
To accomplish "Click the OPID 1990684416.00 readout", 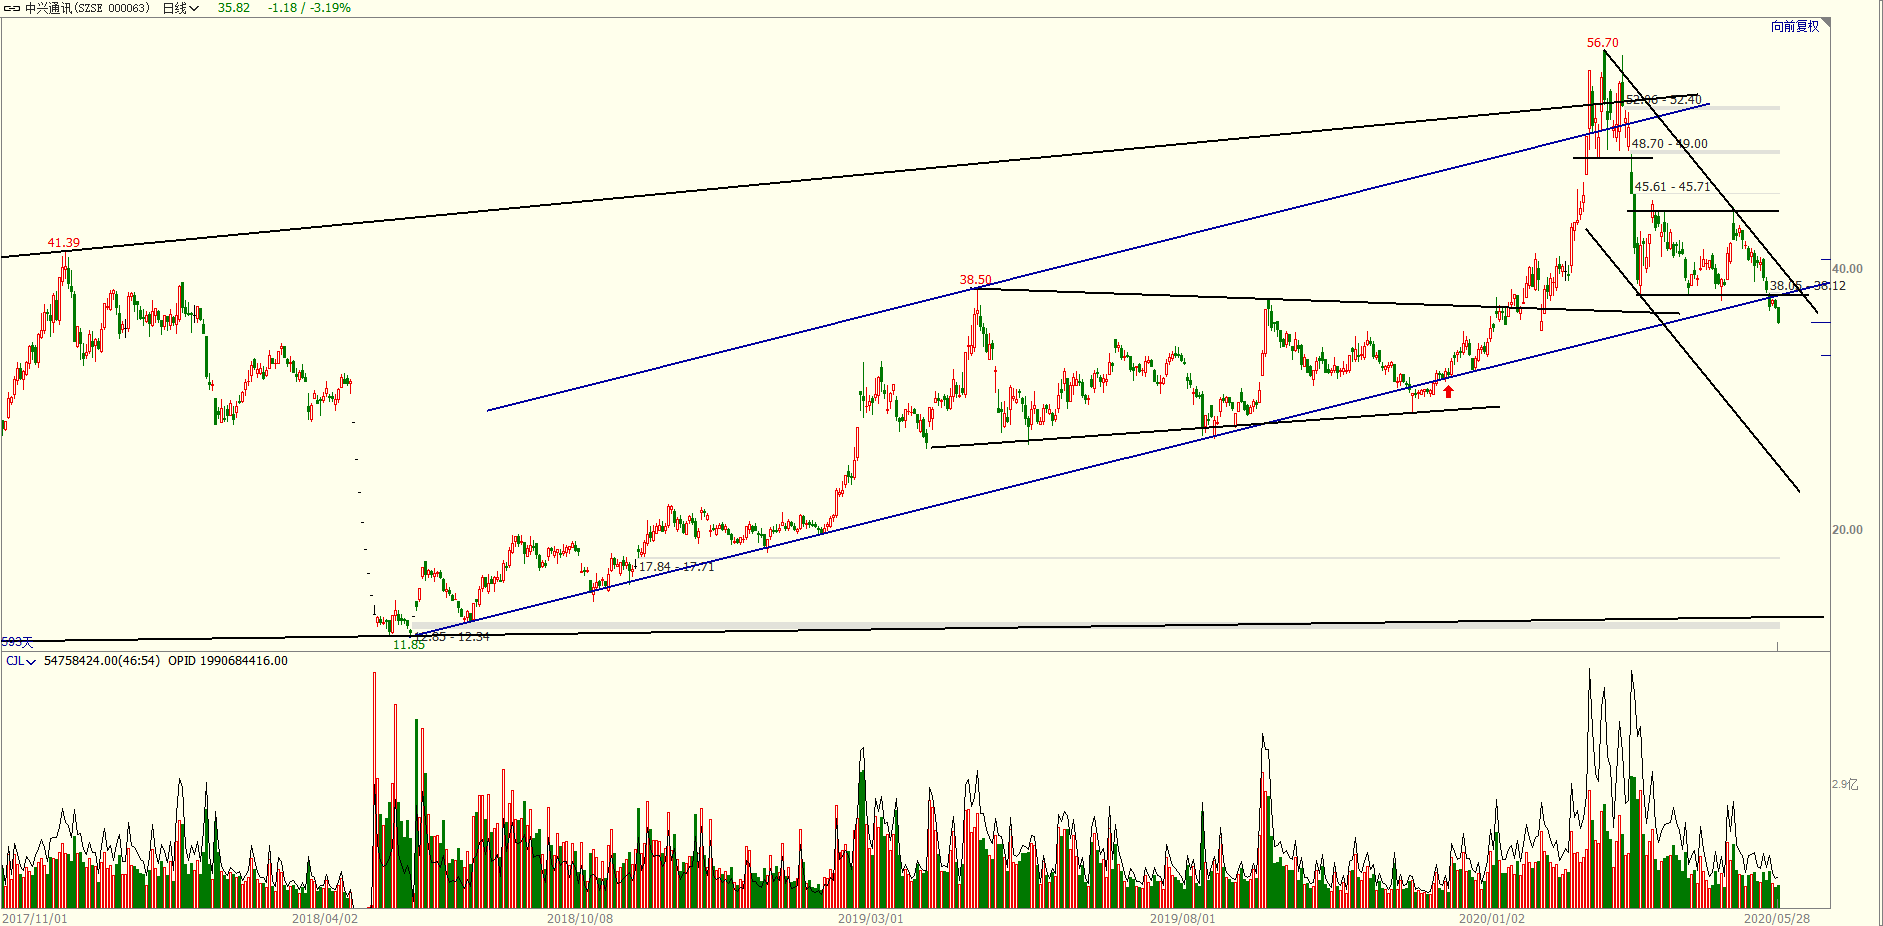I will click(228, 661).
